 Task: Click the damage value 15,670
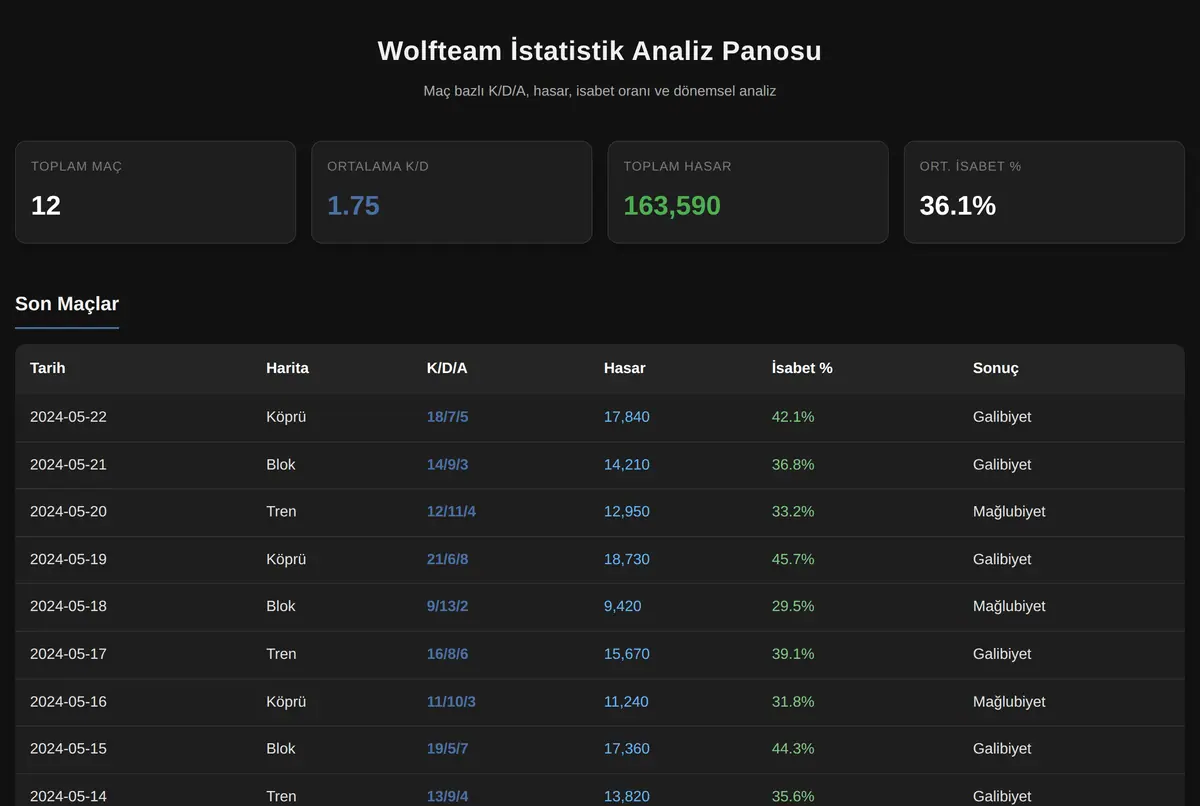tap(627, 654)
